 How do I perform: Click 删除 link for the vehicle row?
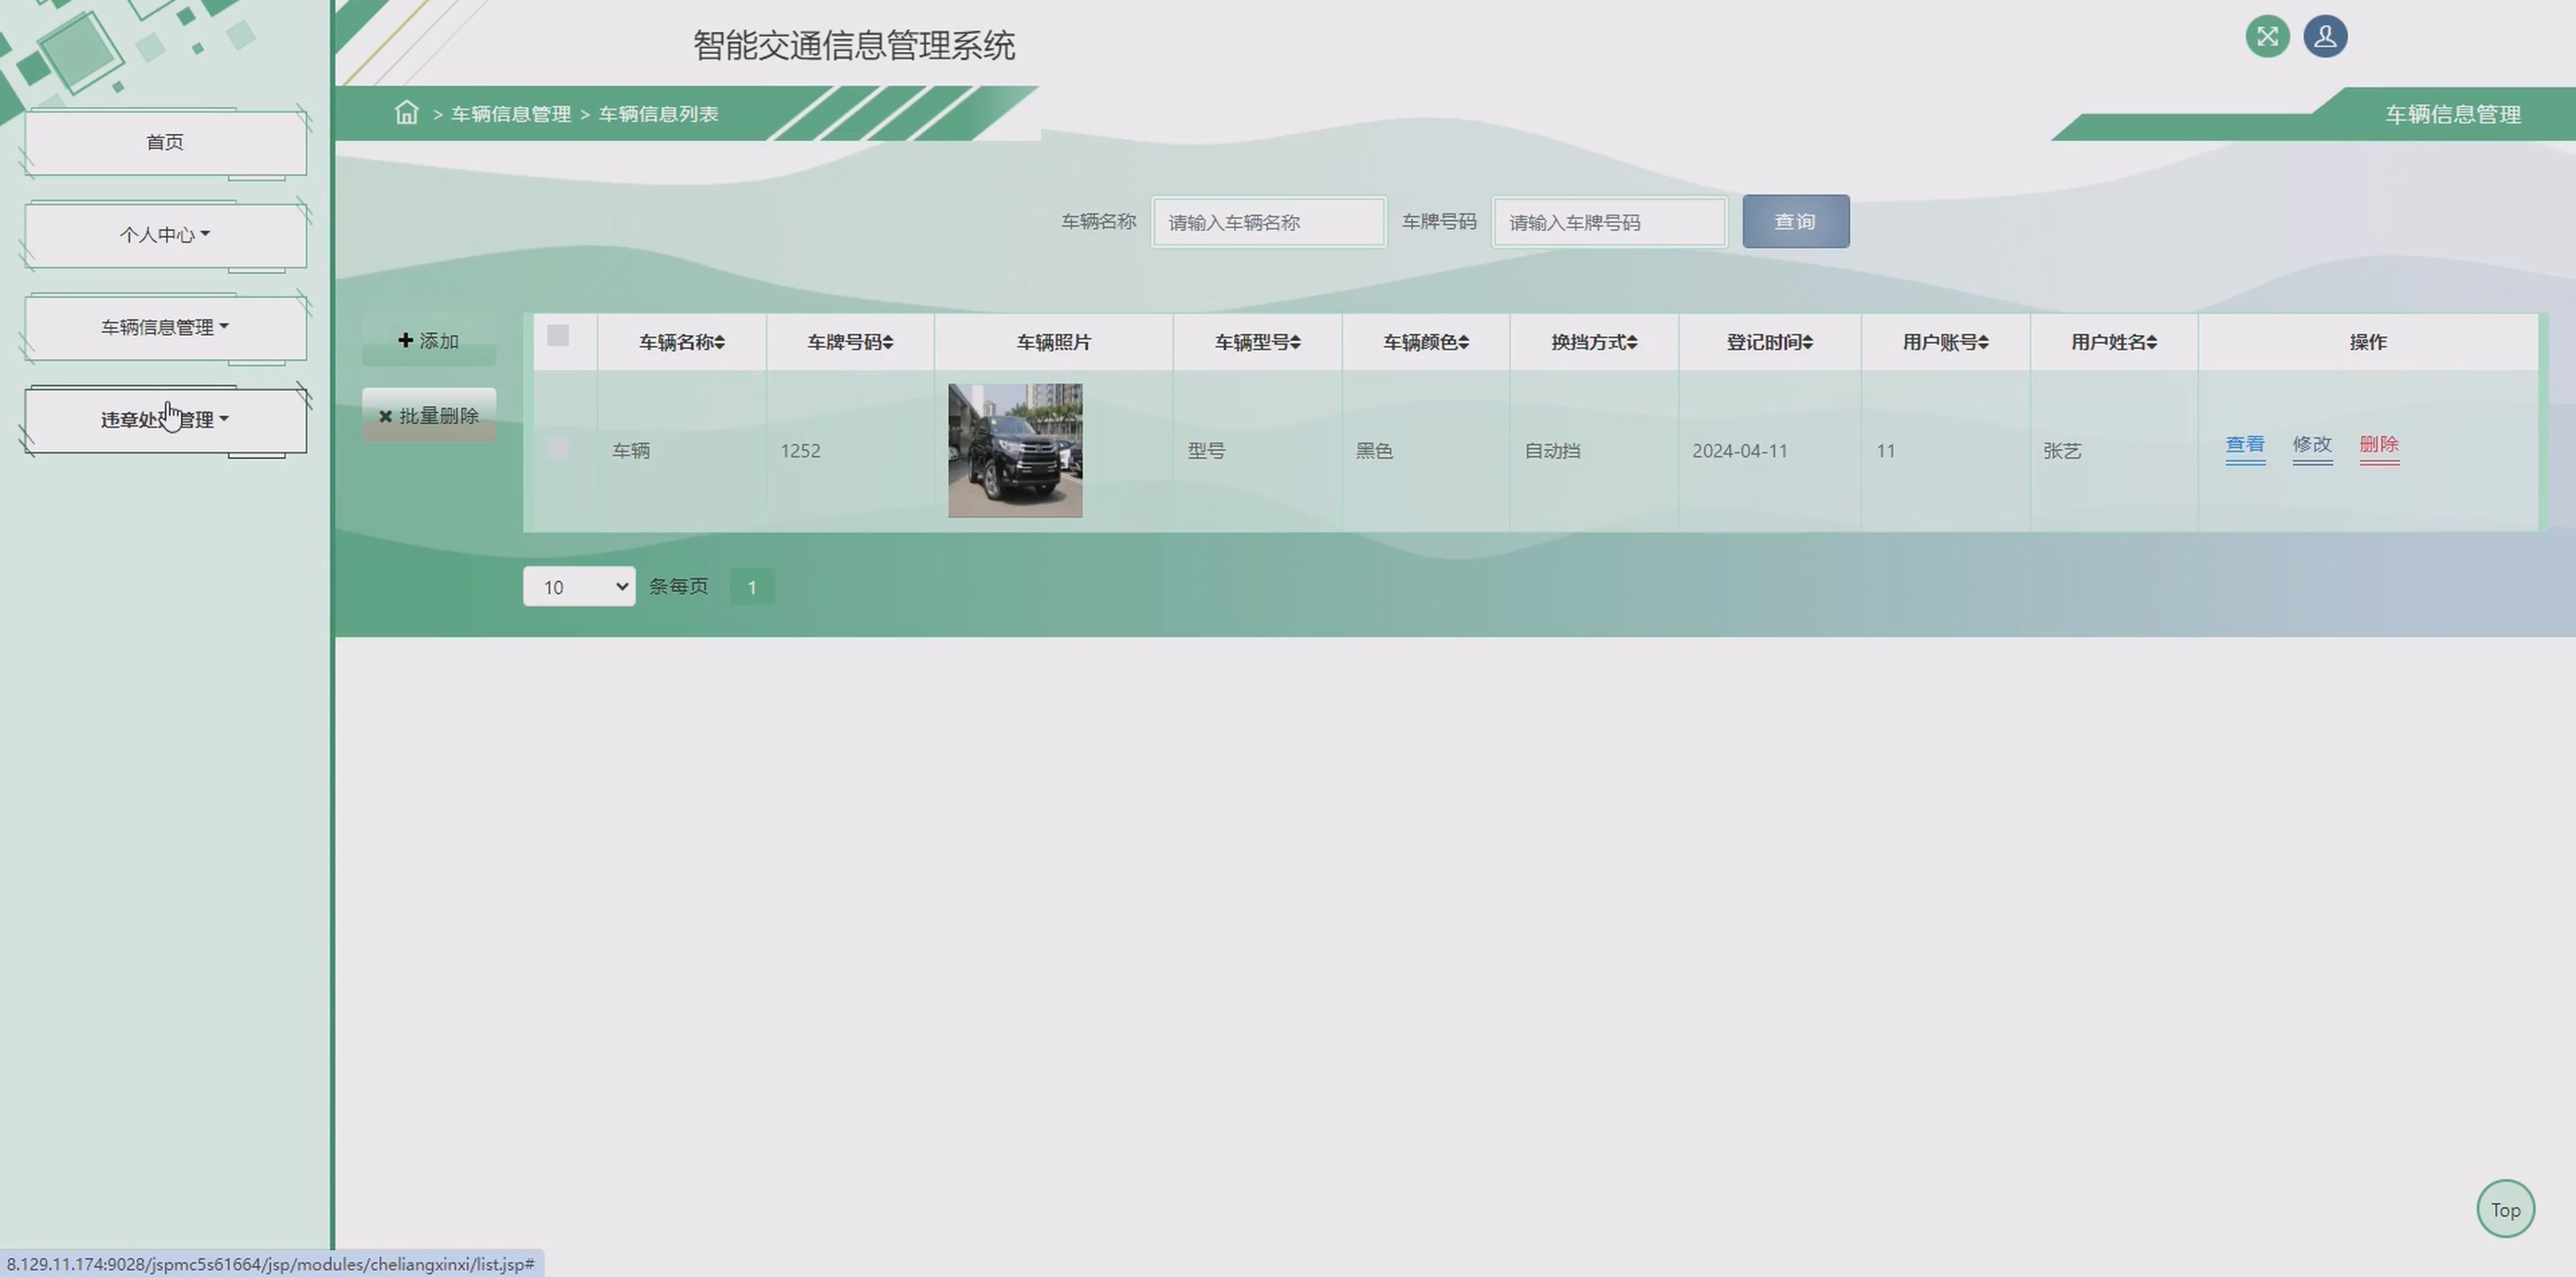[2378, 446]
